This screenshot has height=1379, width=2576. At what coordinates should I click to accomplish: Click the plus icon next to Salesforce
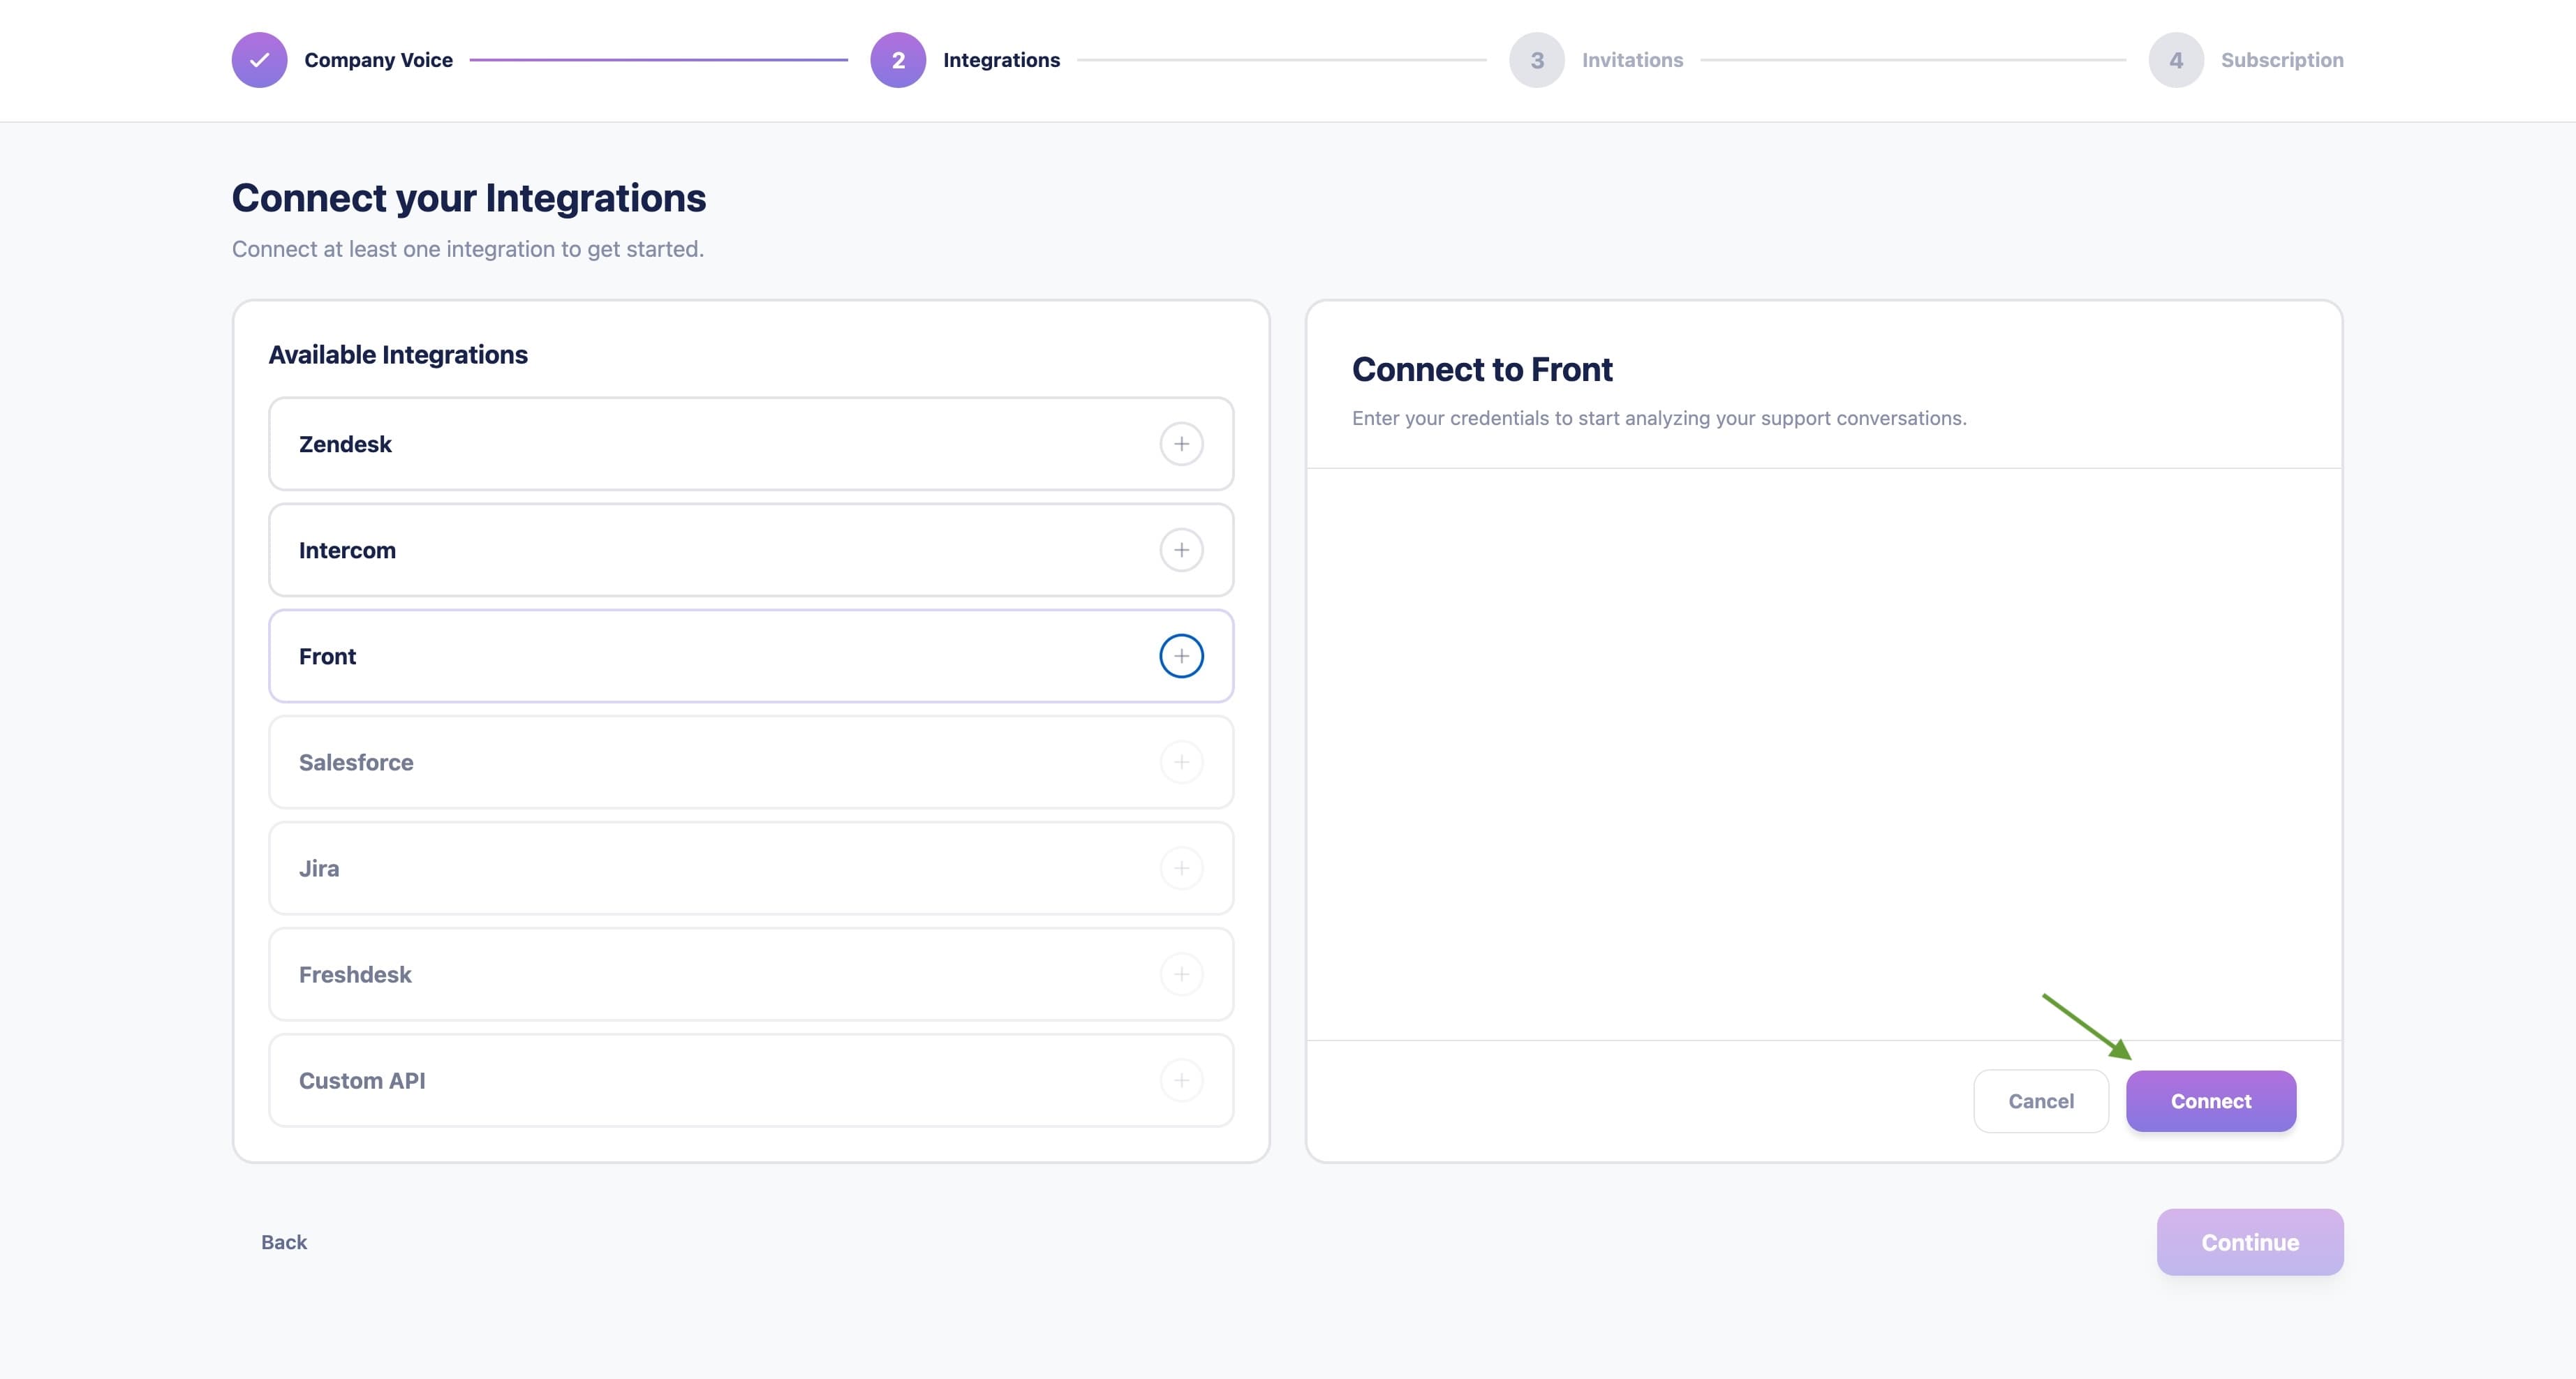pos(1183,762)
